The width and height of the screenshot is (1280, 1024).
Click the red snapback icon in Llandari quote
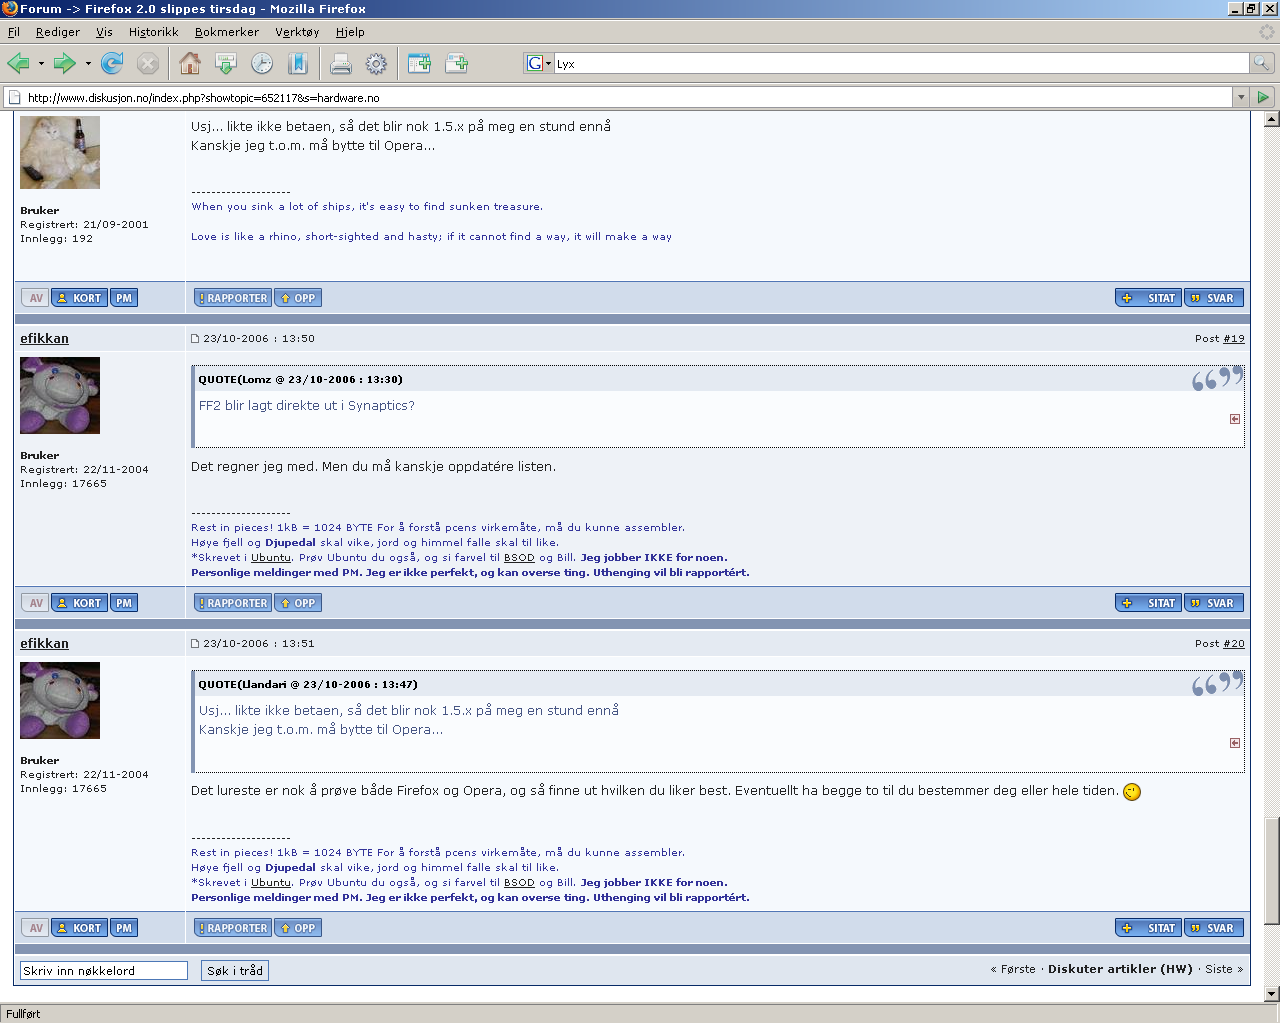(1235, 743)
